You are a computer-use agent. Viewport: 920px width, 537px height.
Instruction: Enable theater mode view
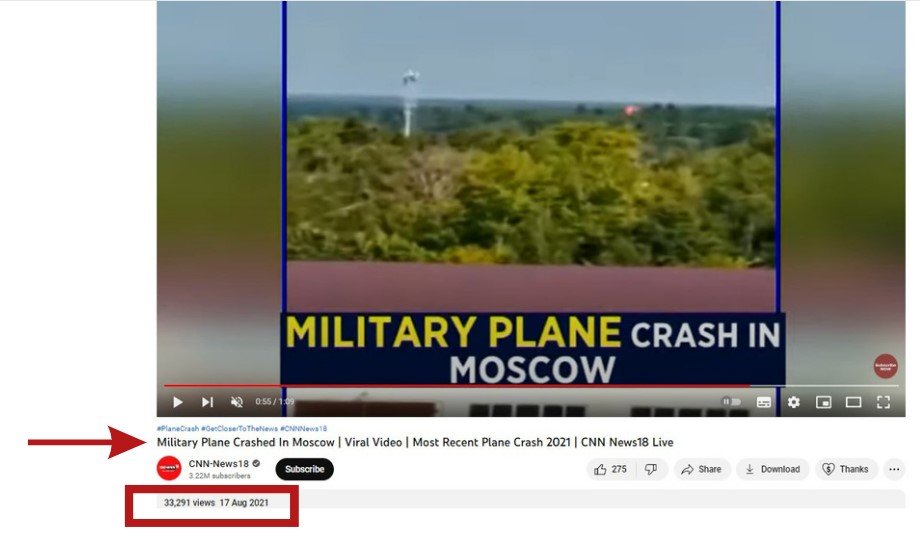click(854, 402)
